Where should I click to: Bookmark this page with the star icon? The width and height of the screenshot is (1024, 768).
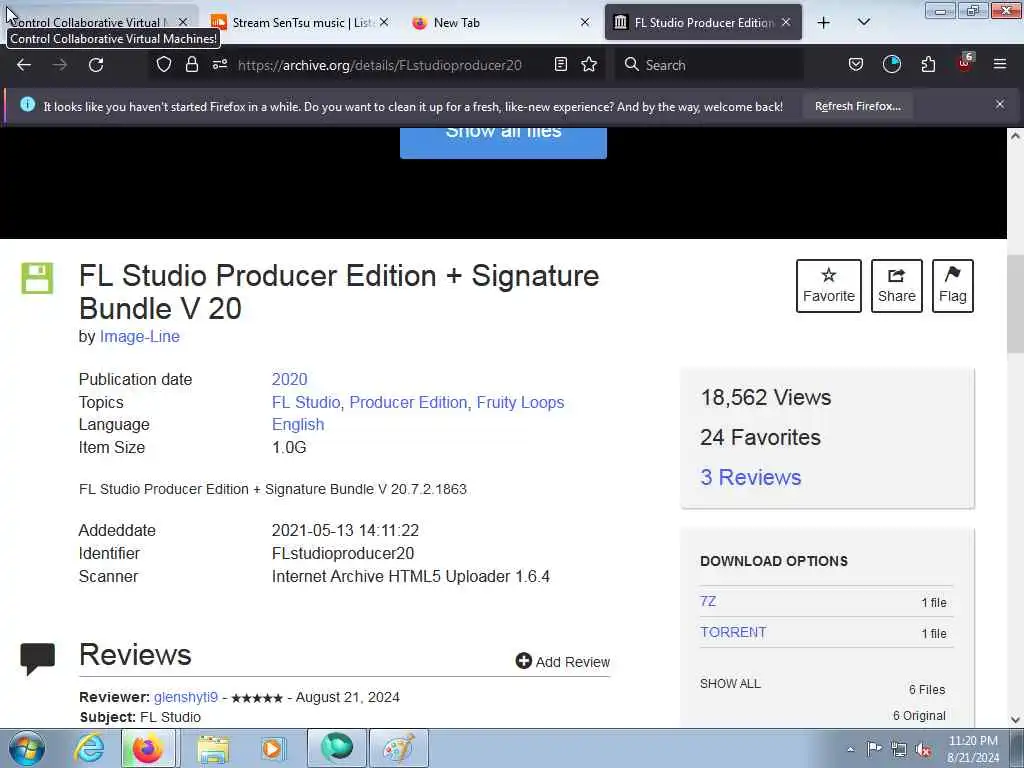pyautogui.click(x=589, y=64)
